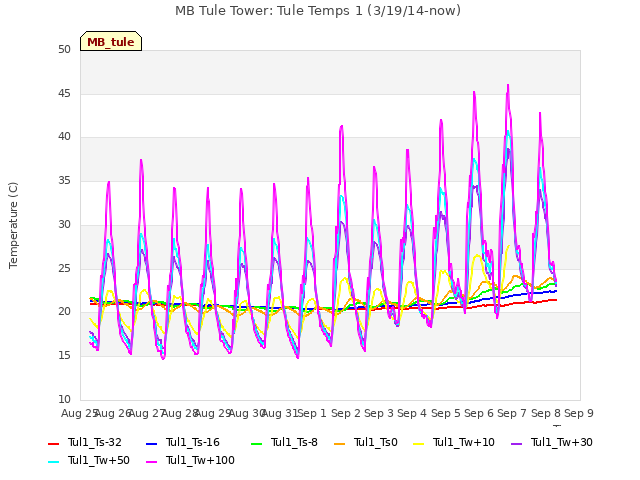Click the orange Tul1_Ts0 legend swatch

pyautogui.click(x=339, y=443)
